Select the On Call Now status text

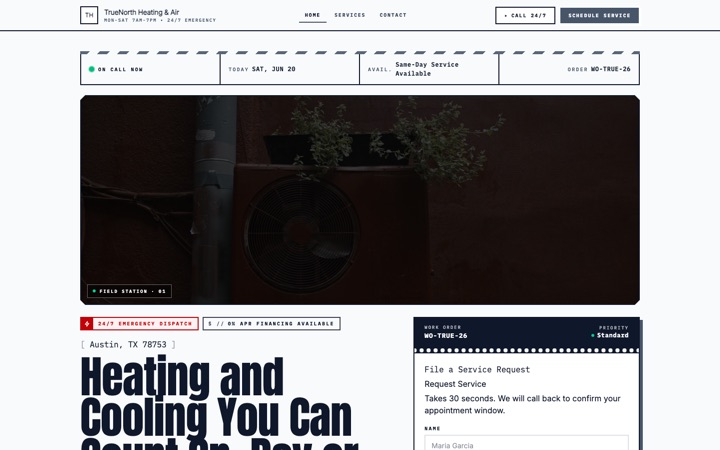click(120, 69)
